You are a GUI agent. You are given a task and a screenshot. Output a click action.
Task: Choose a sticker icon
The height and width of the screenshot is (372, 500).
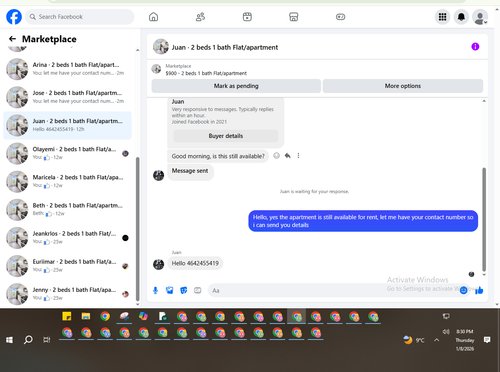click(x=184, y=290)
